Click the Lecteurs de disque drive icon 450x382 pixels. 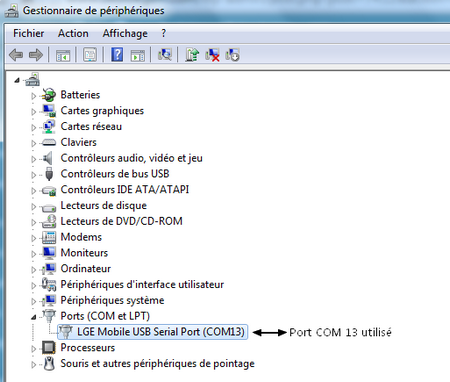click(x=49, y=207)
